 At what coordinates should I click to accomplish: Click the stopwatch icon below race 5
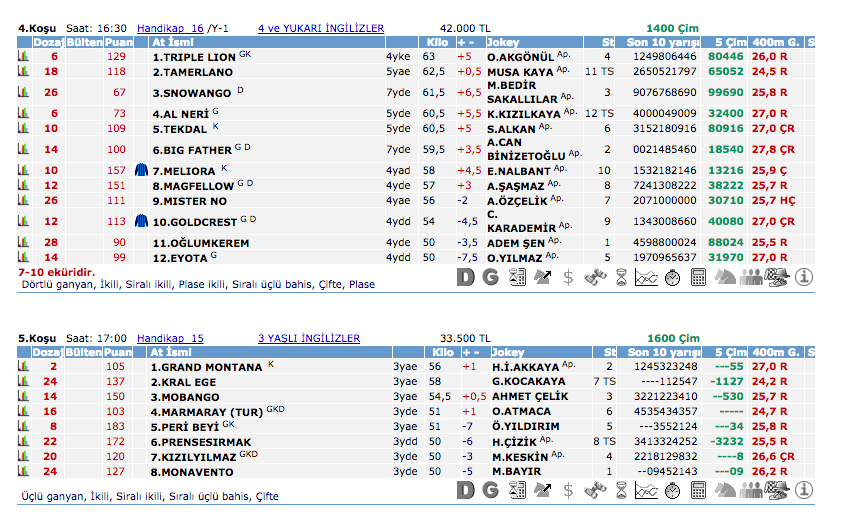click(x=672, y=490)
